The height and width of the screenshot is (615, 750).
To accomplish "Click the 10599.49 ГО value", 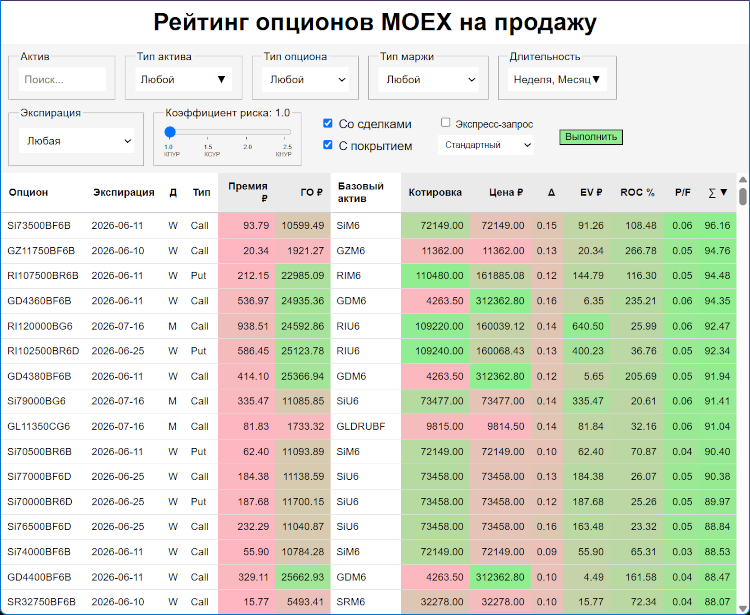I will pos(302,225).
